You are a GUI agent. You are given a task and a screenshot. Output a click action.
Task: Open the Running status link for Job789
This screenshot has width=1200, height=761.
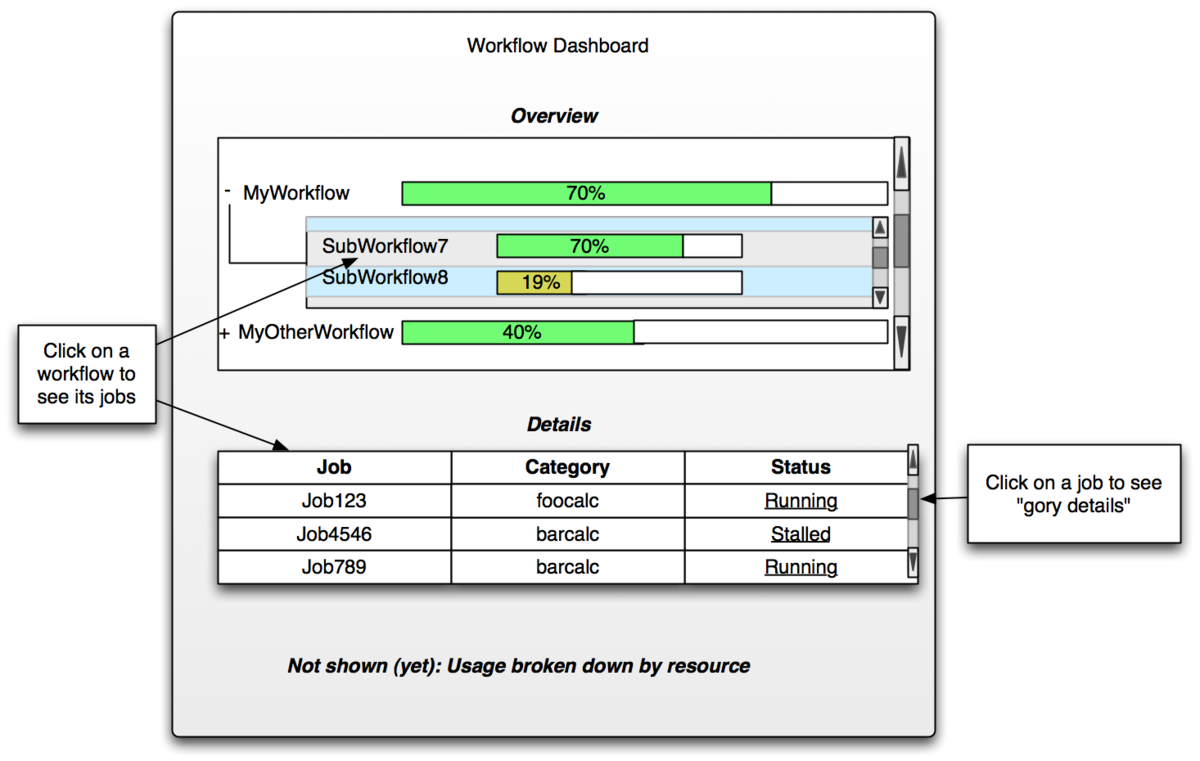click(801, 567)
